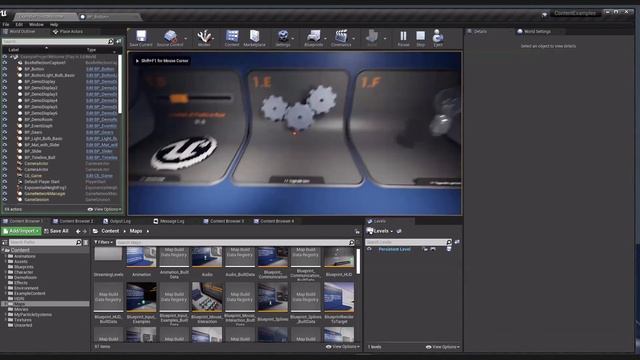Screen dimensions: 640x360
Task: Click the asset search magnifier icon
Action: point(351,242)
